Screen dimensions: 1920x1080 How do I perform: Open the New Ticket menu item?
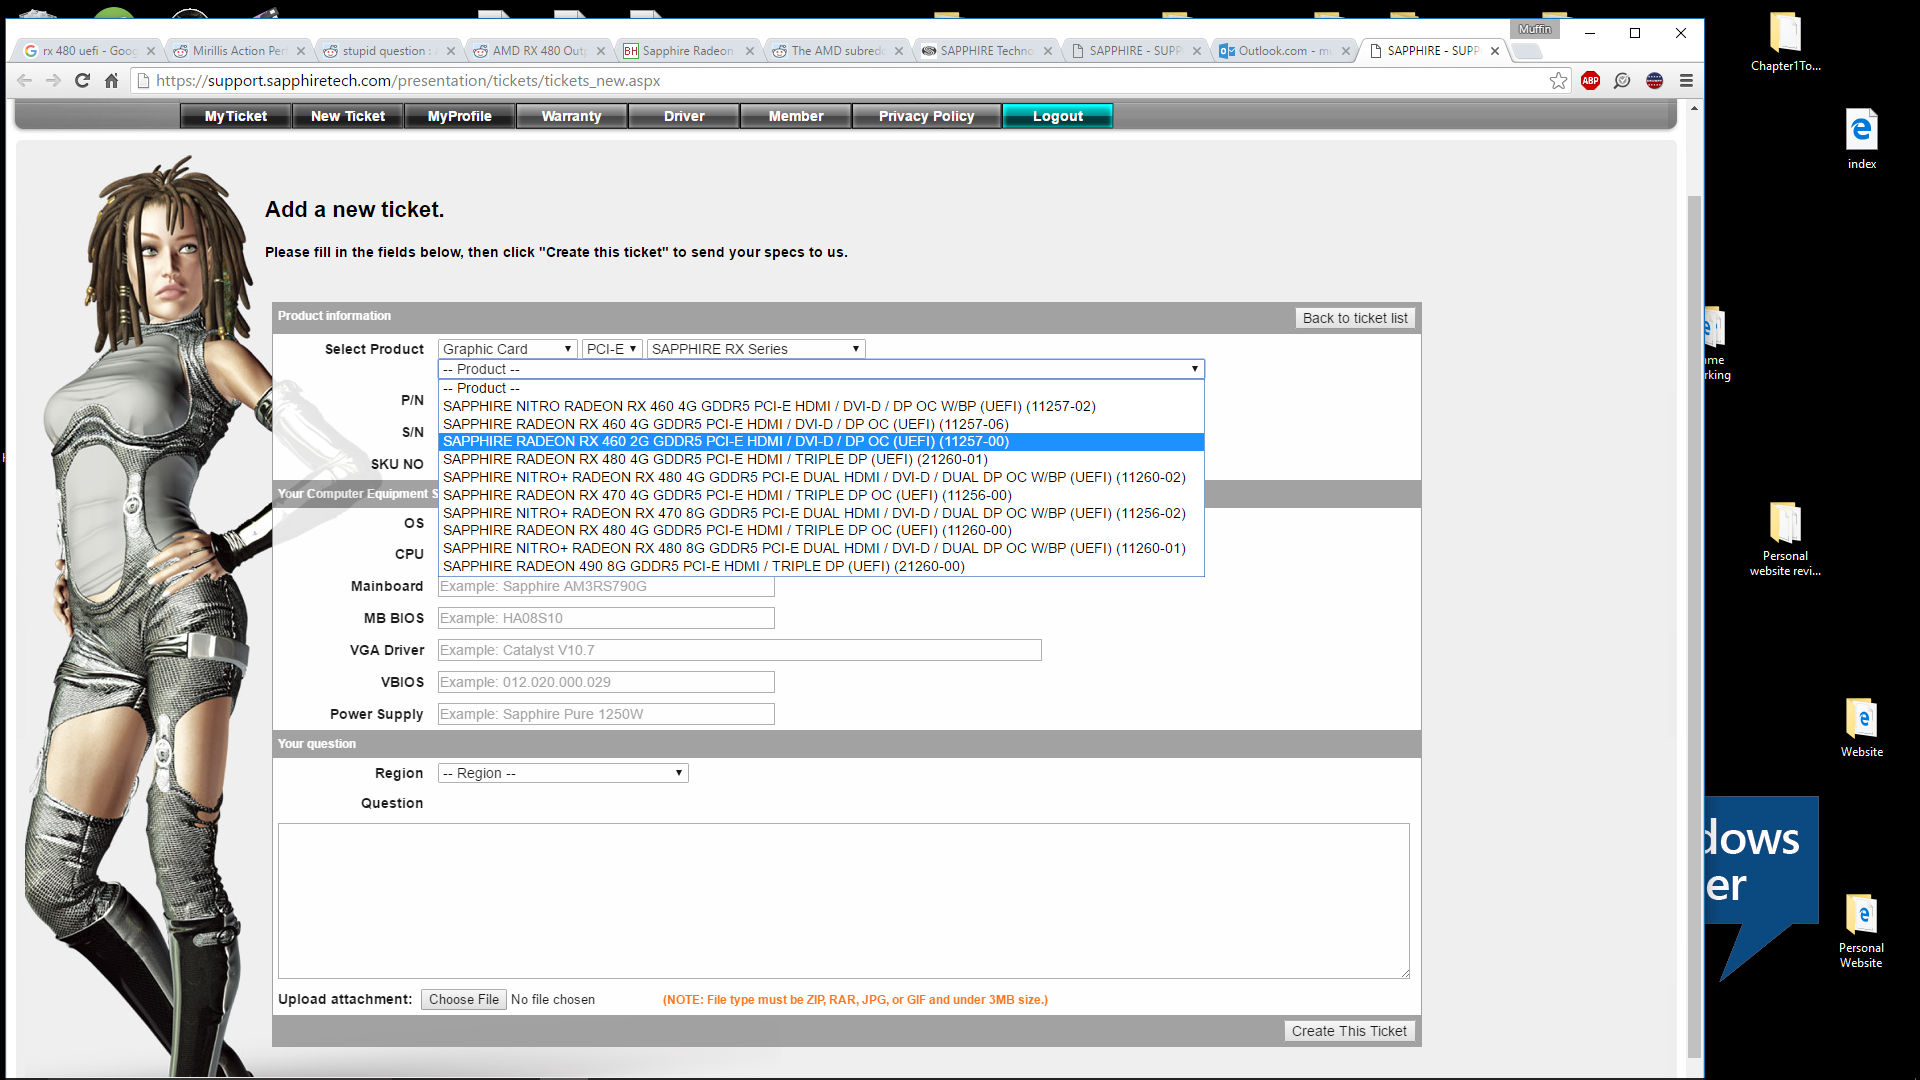[x=348, y=116]
